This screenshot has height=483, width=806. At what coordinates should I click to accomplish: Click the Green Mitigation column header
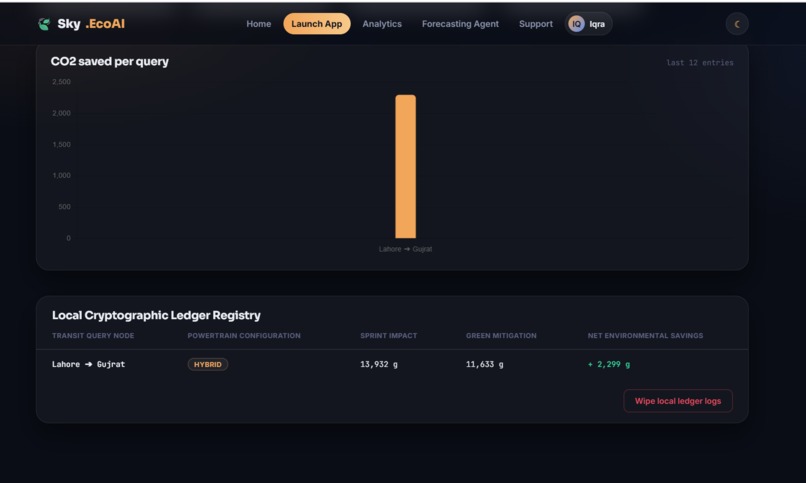click(501, 336)
